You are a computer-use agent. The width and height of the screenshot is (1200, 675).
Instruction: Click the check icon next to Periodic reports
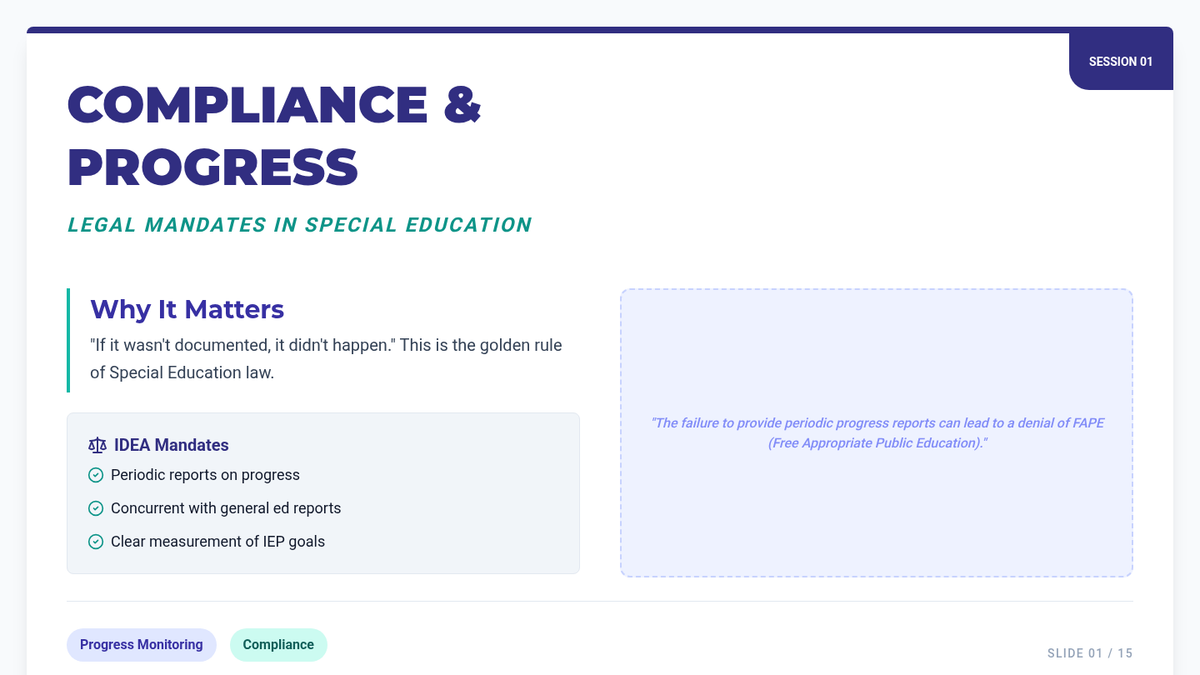(x=96, y=475)
